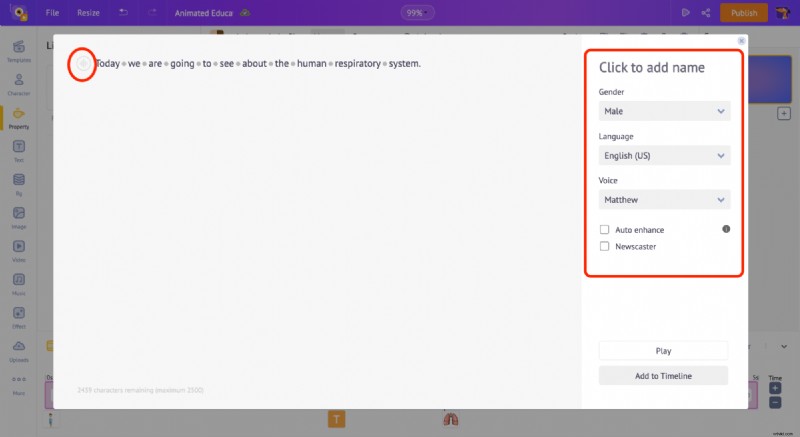Open the user profile avatar

coord(783,13)
